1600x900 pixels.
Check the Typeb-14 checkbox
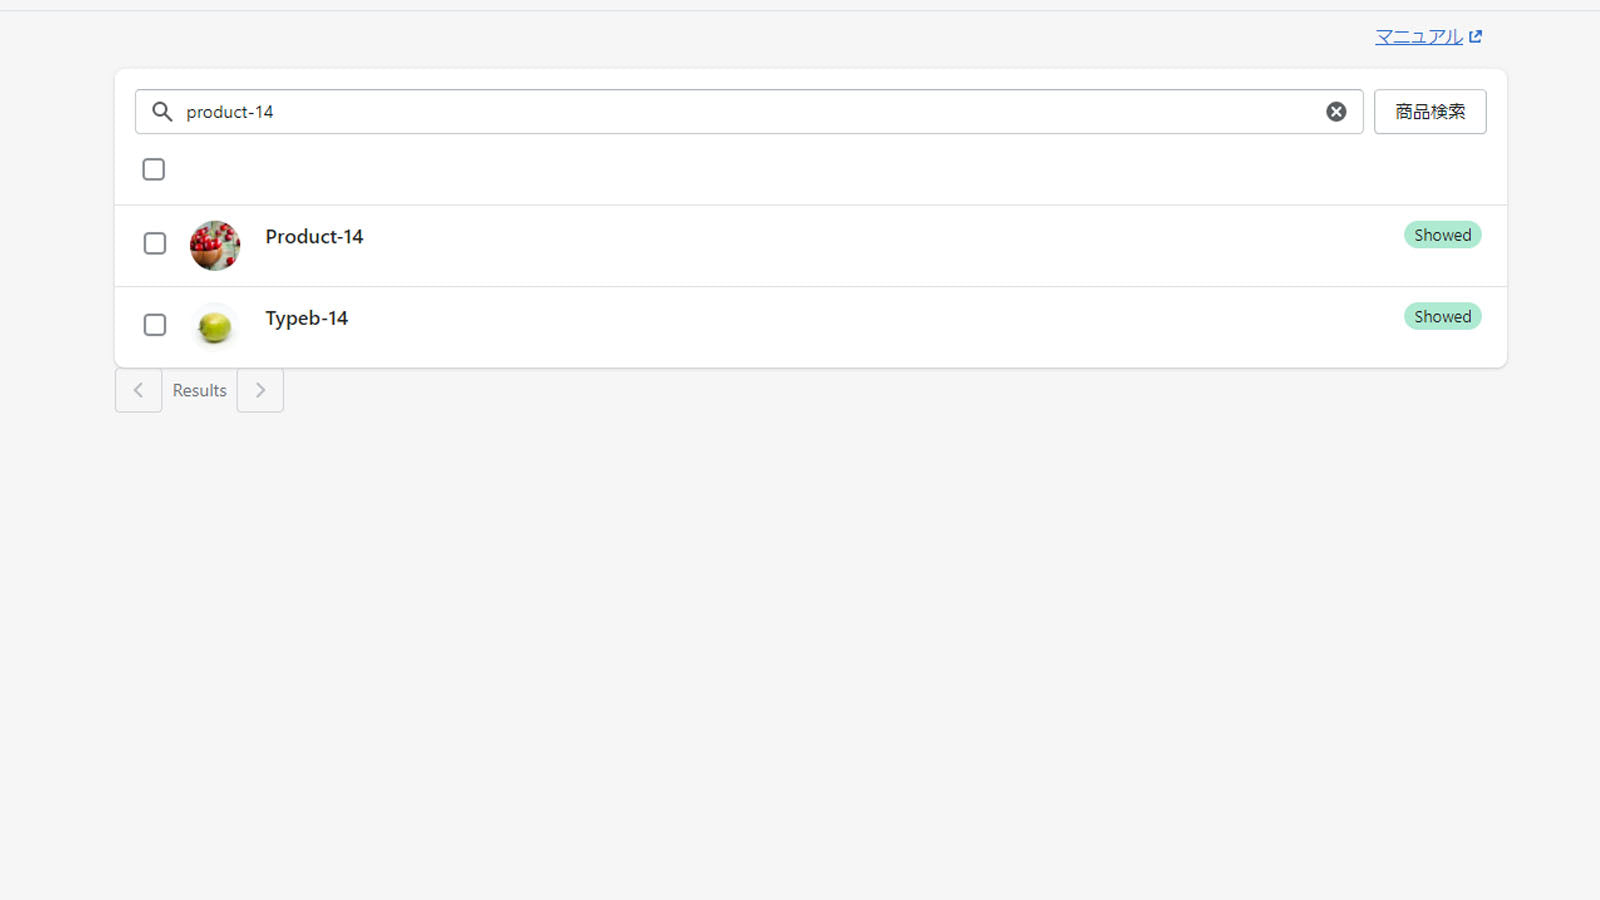point(155,325)
